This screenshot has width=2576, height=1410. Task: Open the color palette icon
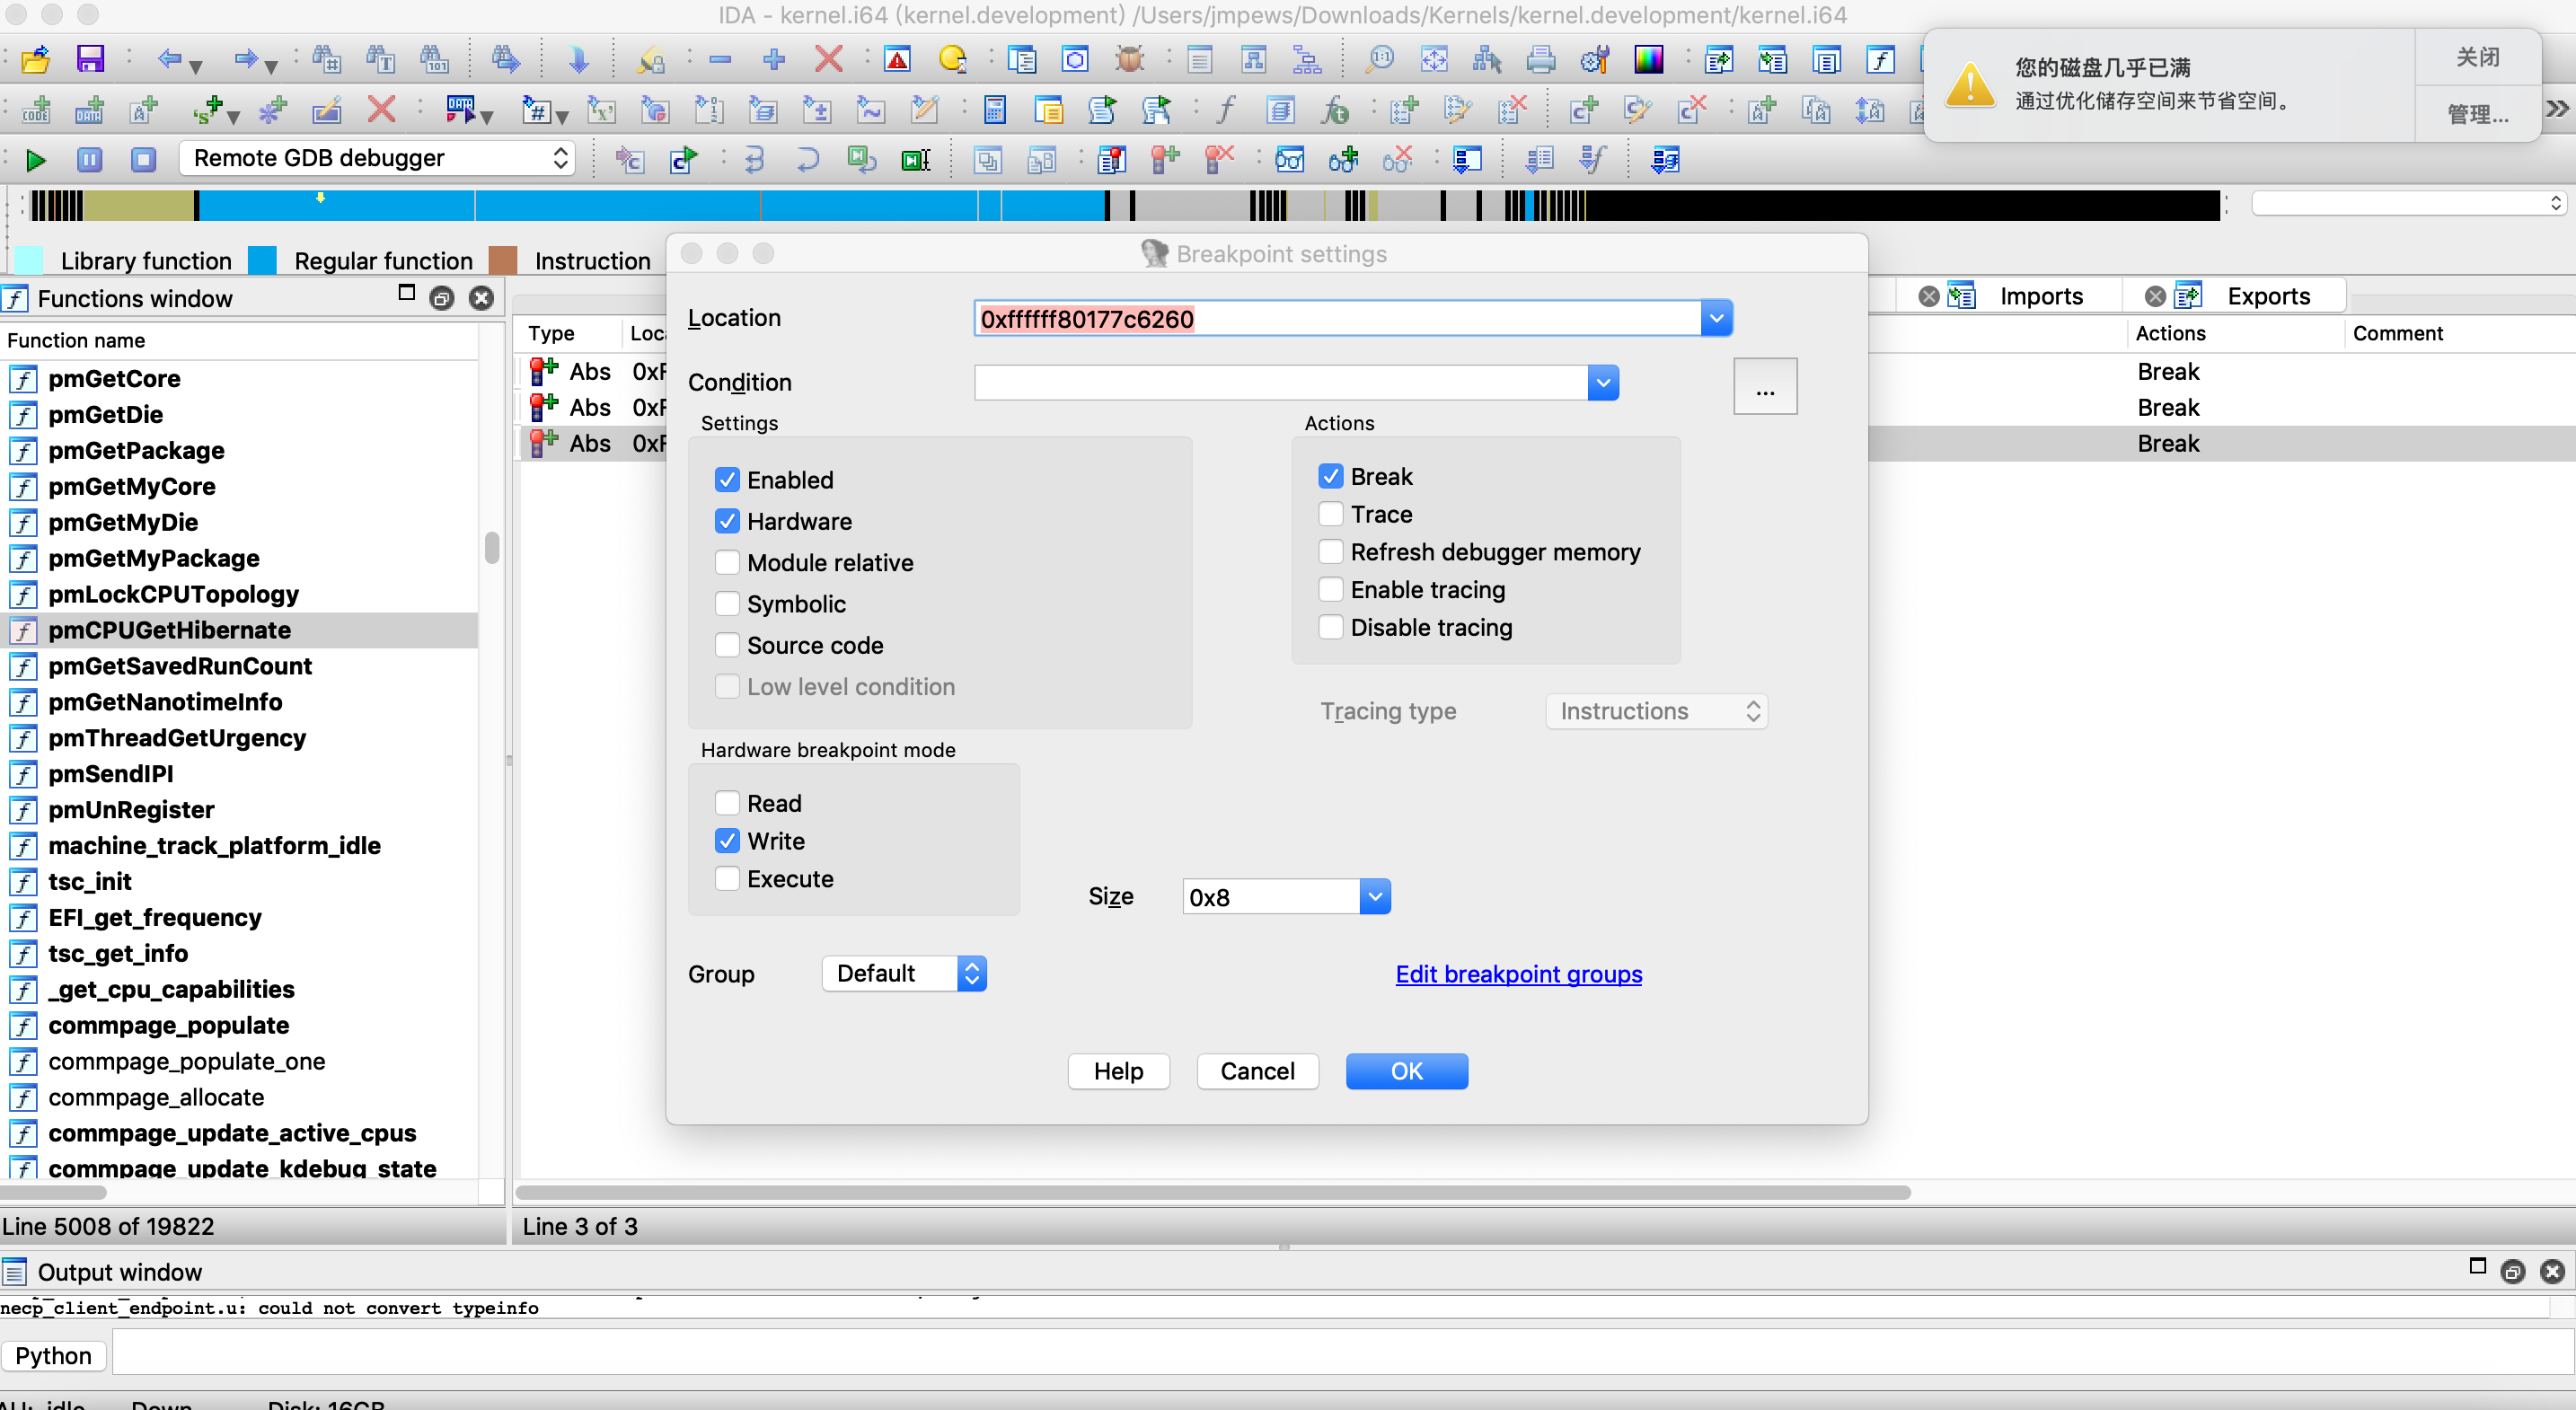1648,60
